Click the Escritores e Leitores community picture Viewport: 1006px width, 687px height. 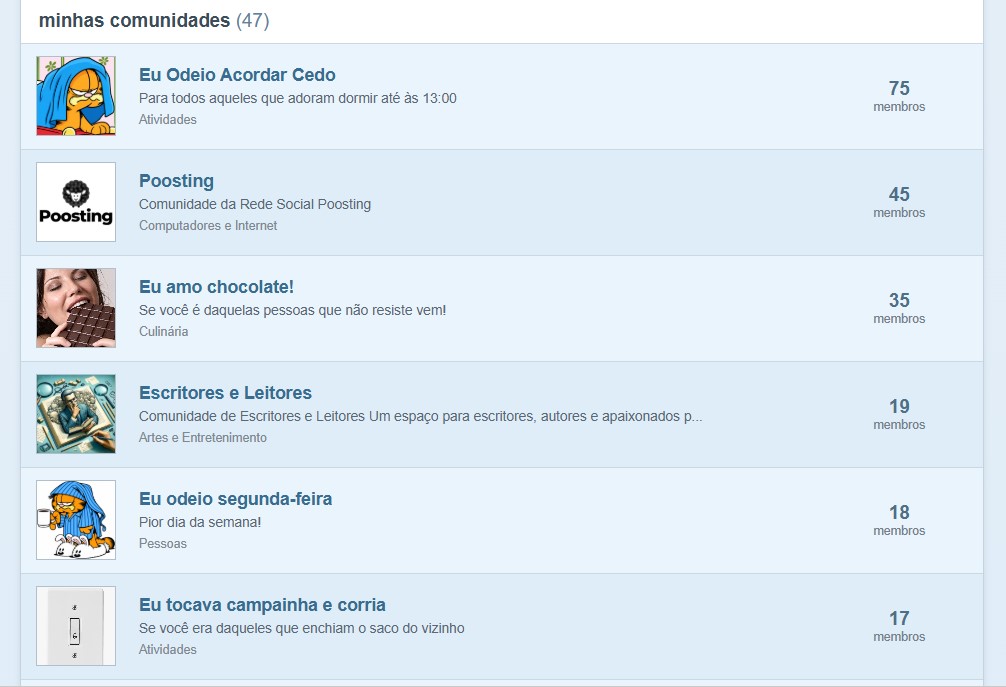pyautogui.click(x=76, y=414)
